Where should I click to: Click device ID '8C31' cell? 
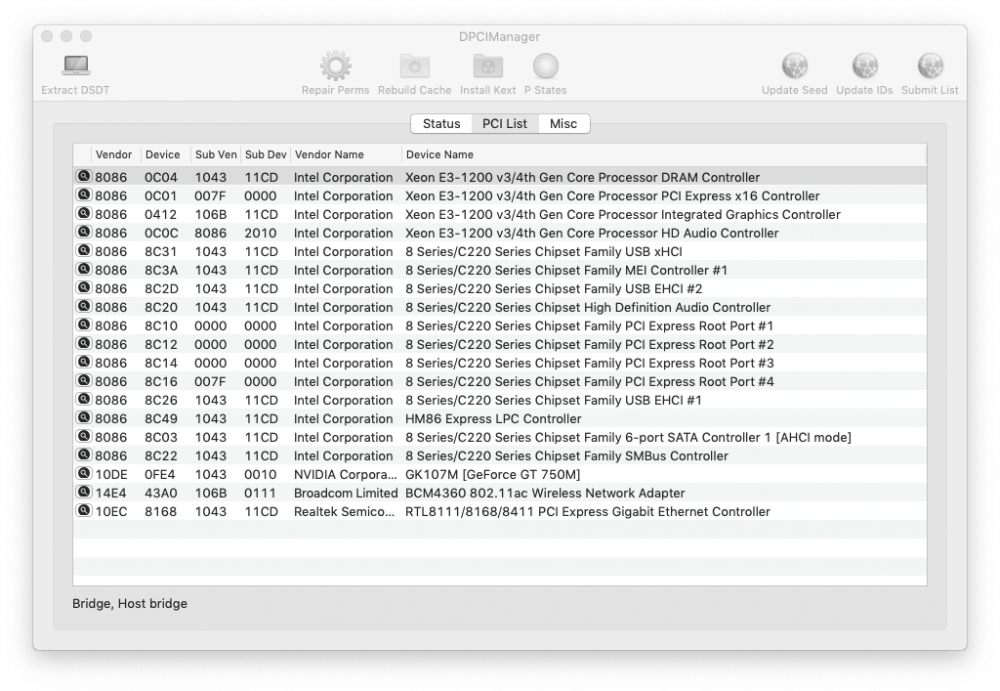click(161, 251)
